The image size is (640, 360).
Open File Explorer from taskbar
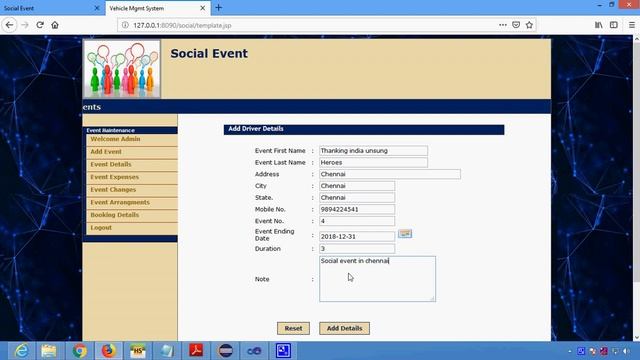(49, 351)
